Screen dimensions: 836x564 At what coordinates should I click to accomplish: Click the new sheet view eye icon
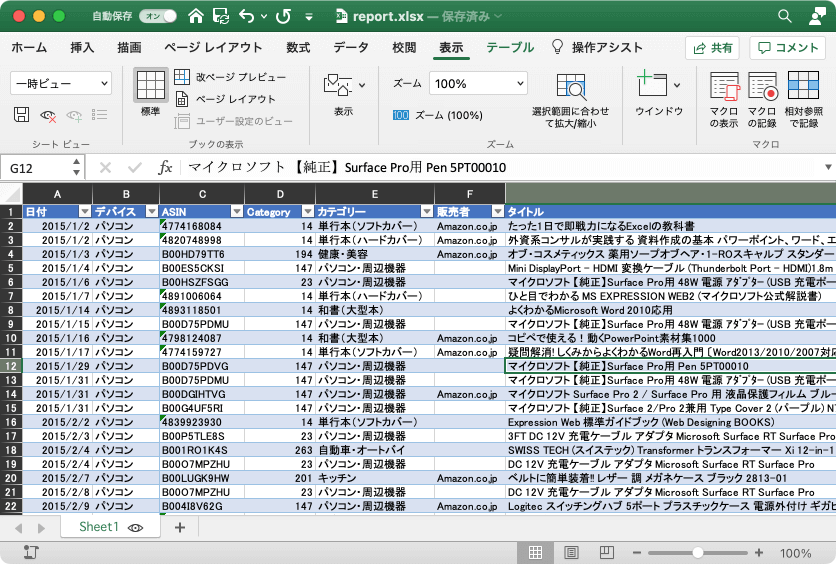click(74, 115)
